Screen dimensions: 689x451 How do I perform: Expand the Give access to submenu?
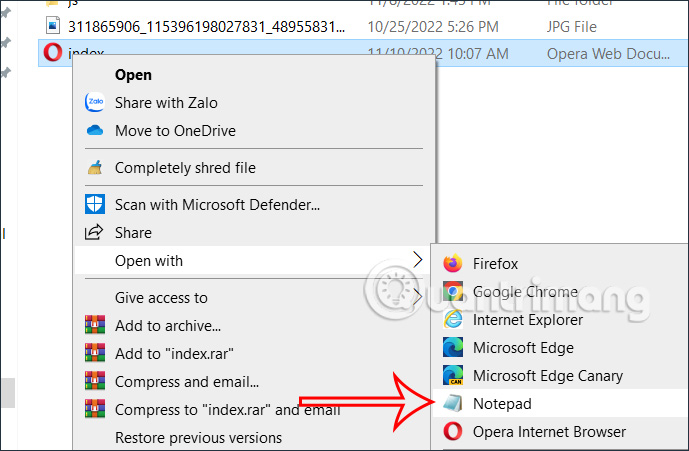coord(418,297)
